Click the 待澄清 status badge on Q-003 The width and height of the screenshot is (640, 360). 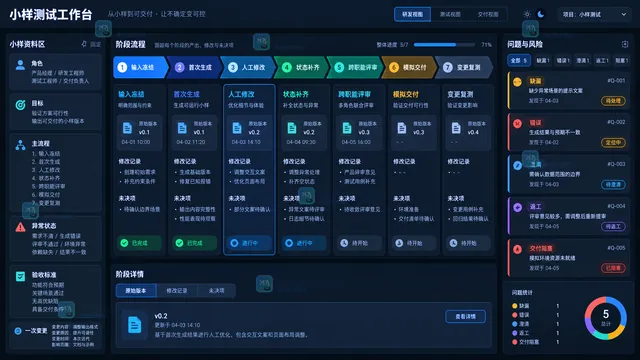tap(613, 184)
